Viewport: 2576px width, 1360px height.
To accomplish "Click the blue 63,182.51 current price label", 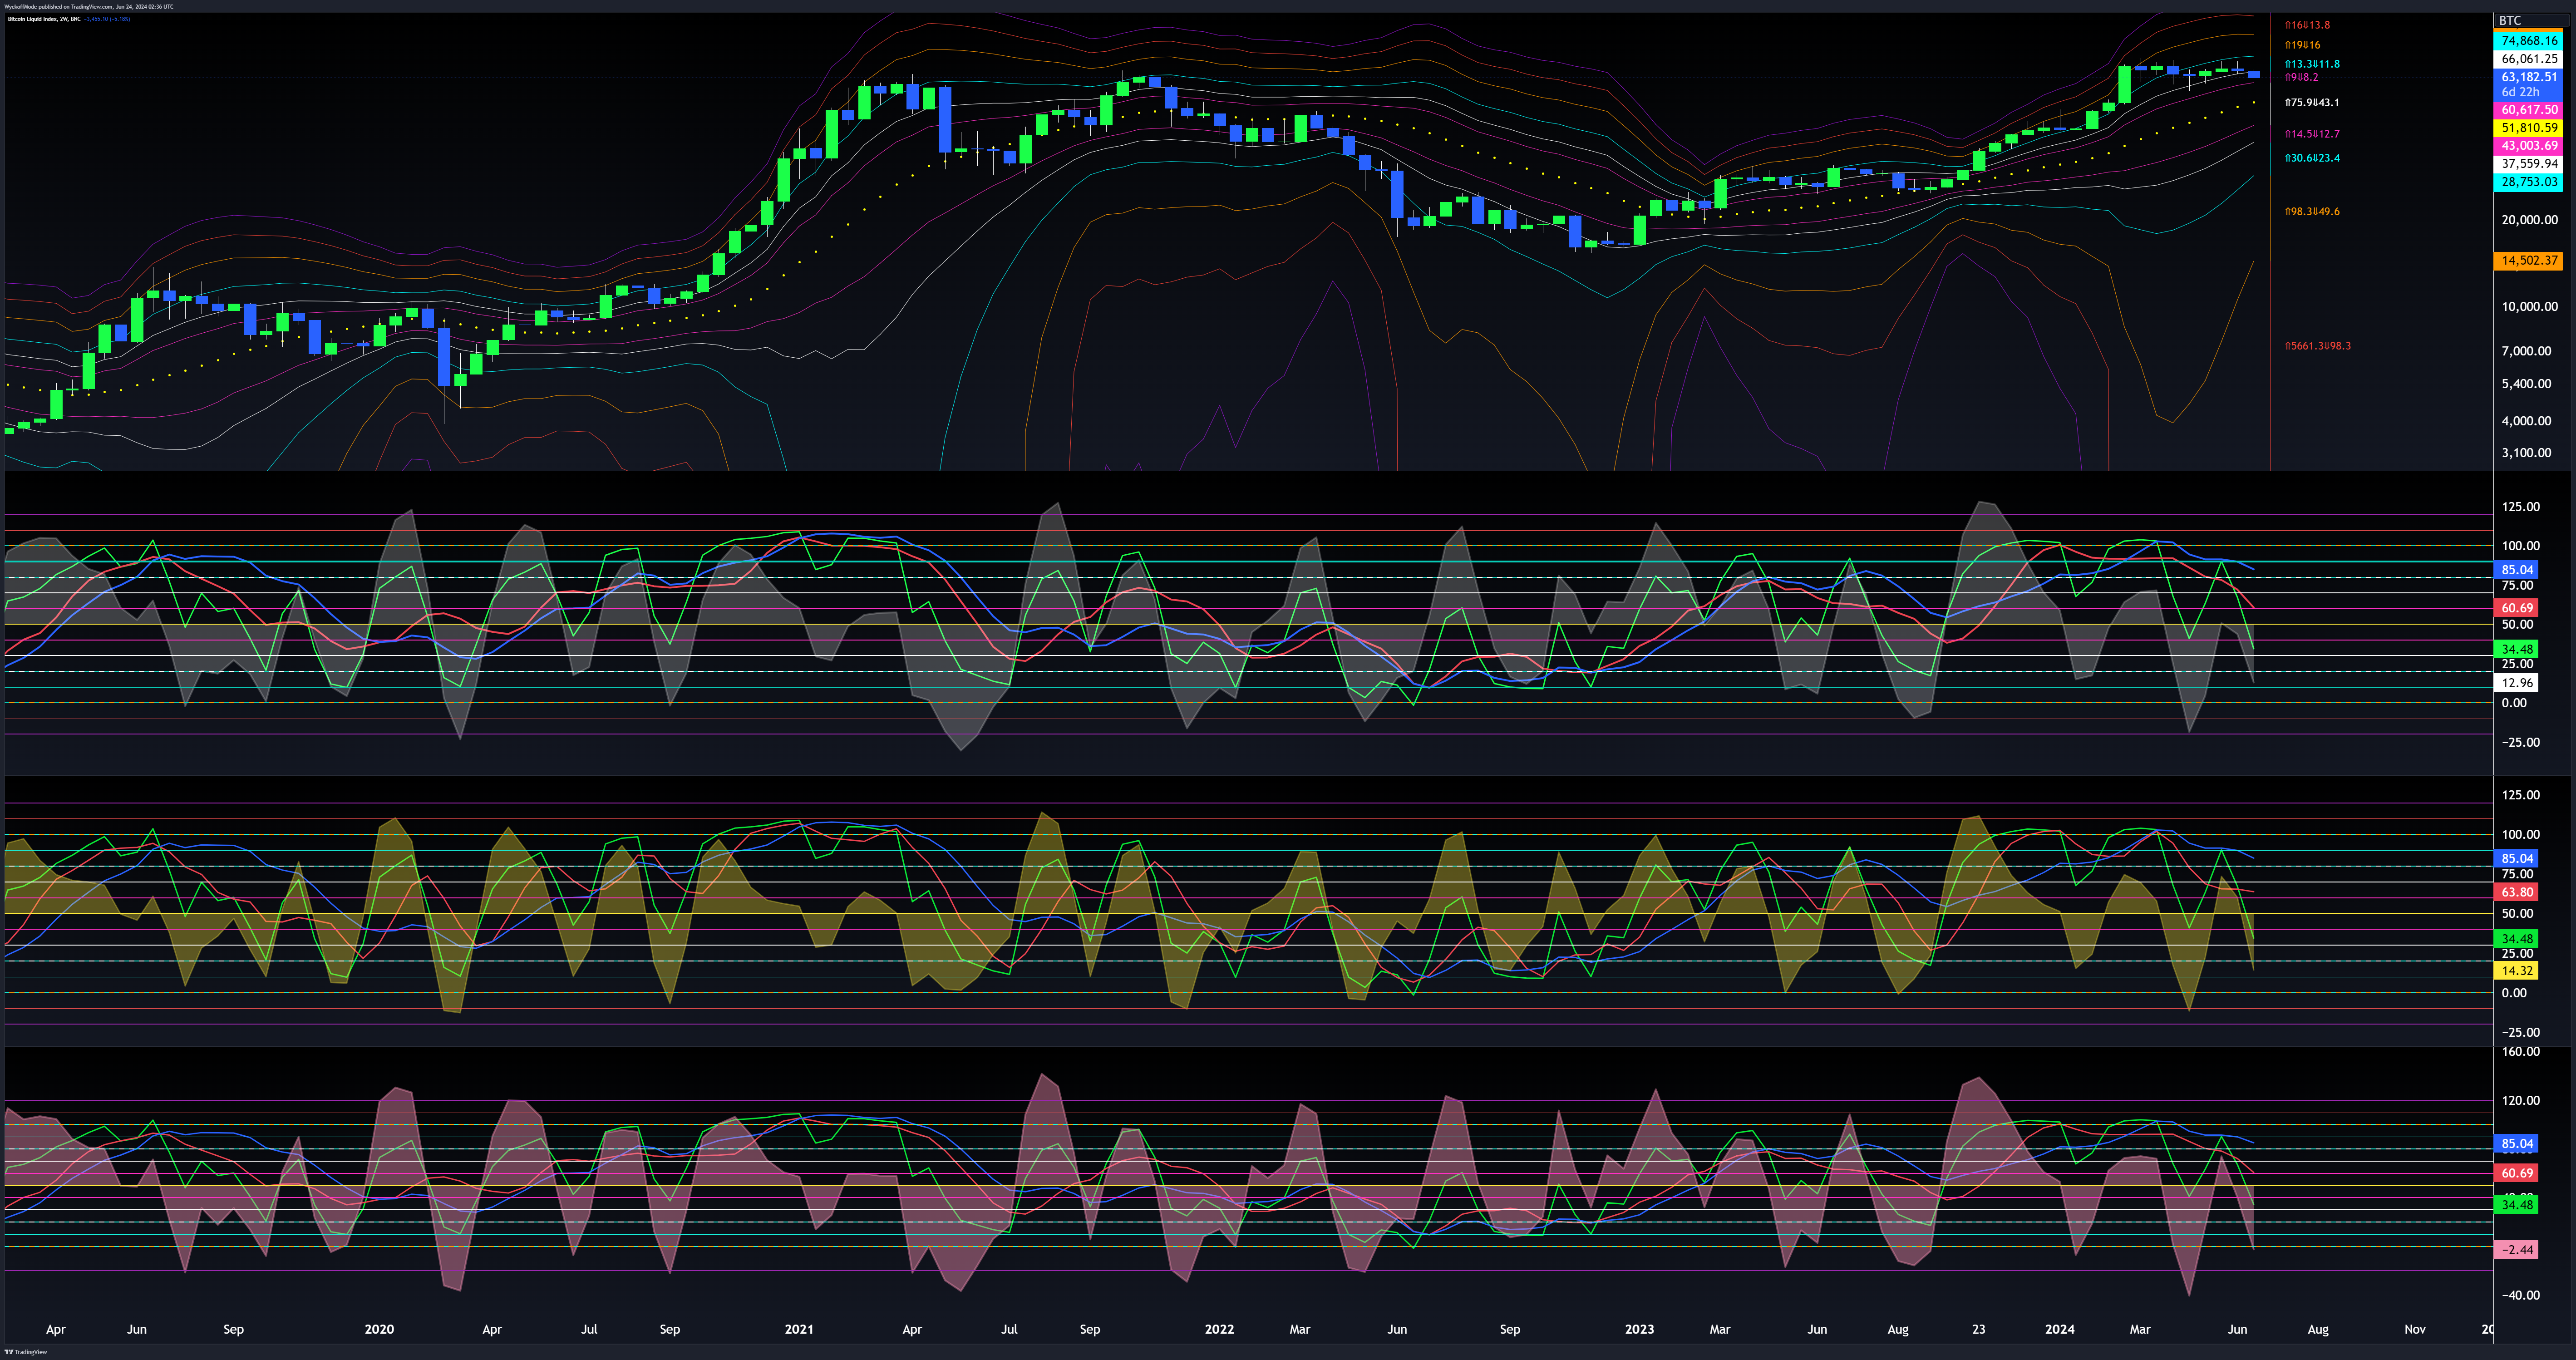I will [2529, 77].
